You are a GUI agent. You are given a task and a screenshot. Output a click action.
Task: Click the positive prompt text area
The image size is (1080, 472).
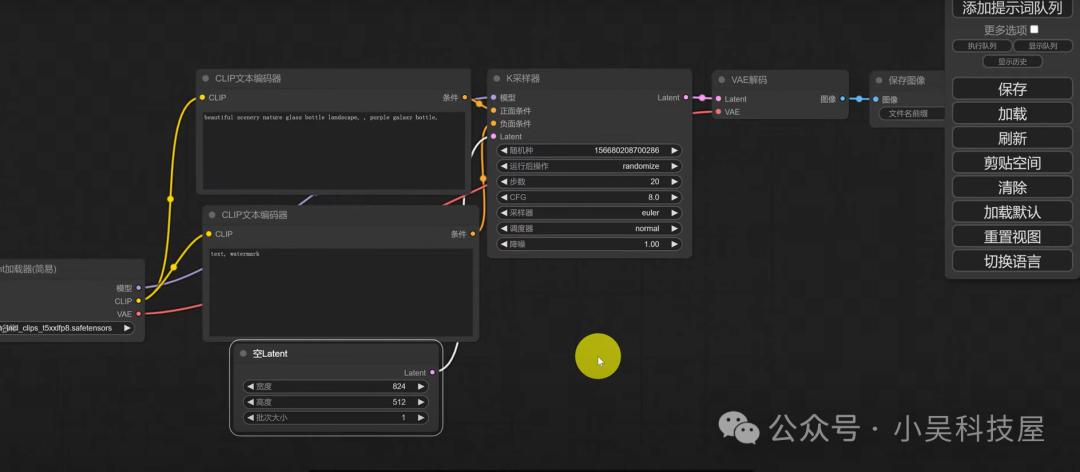(333, 150)
